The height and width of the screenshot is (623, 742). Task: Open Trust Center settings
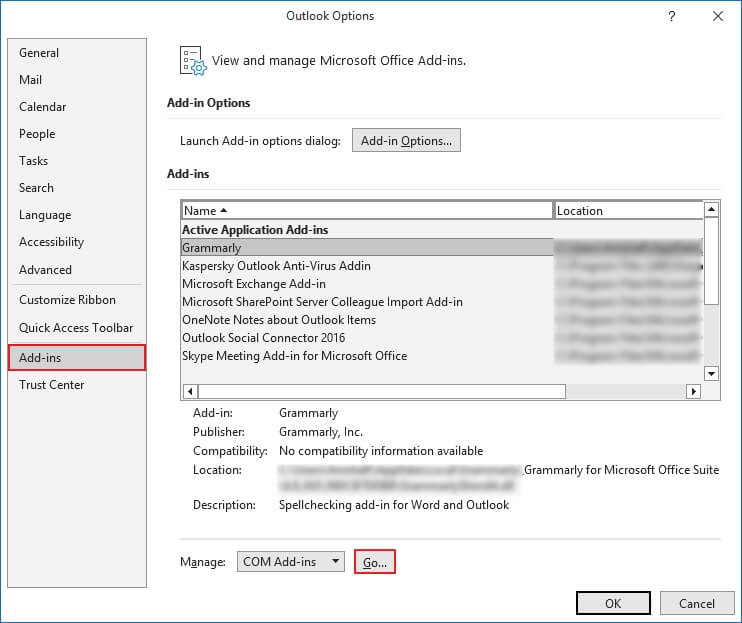click(x=77, y=385)
